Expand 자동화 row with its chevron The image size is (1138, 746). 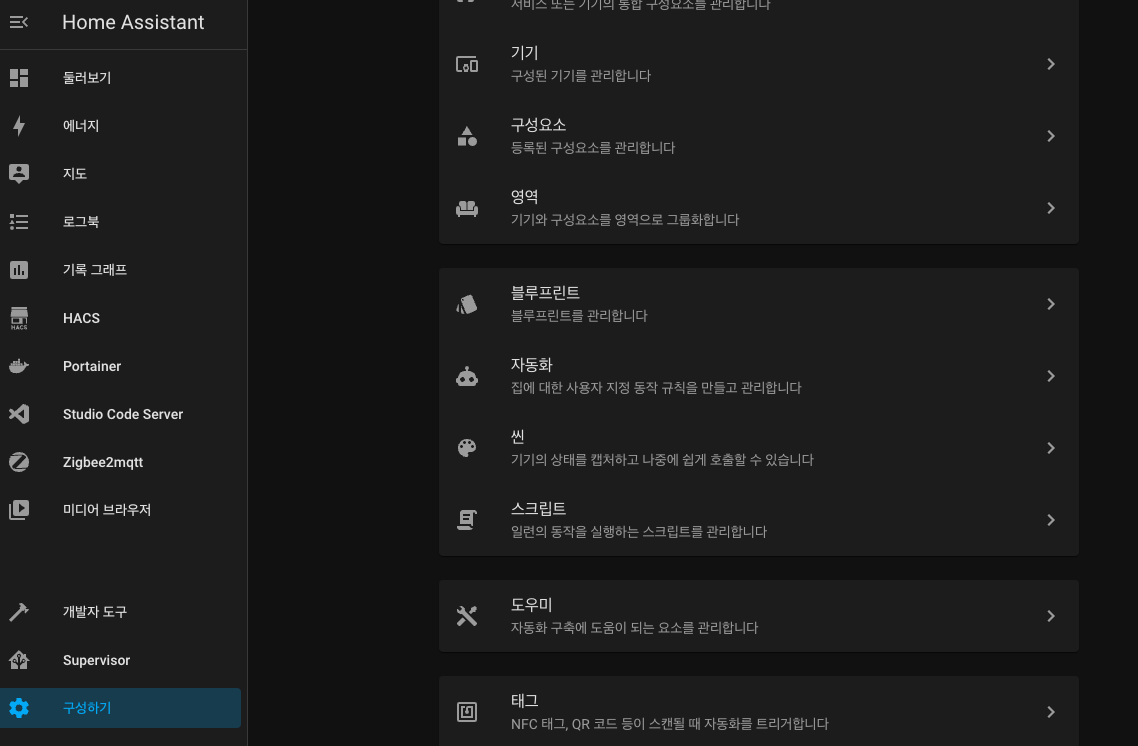(1050, 376)
